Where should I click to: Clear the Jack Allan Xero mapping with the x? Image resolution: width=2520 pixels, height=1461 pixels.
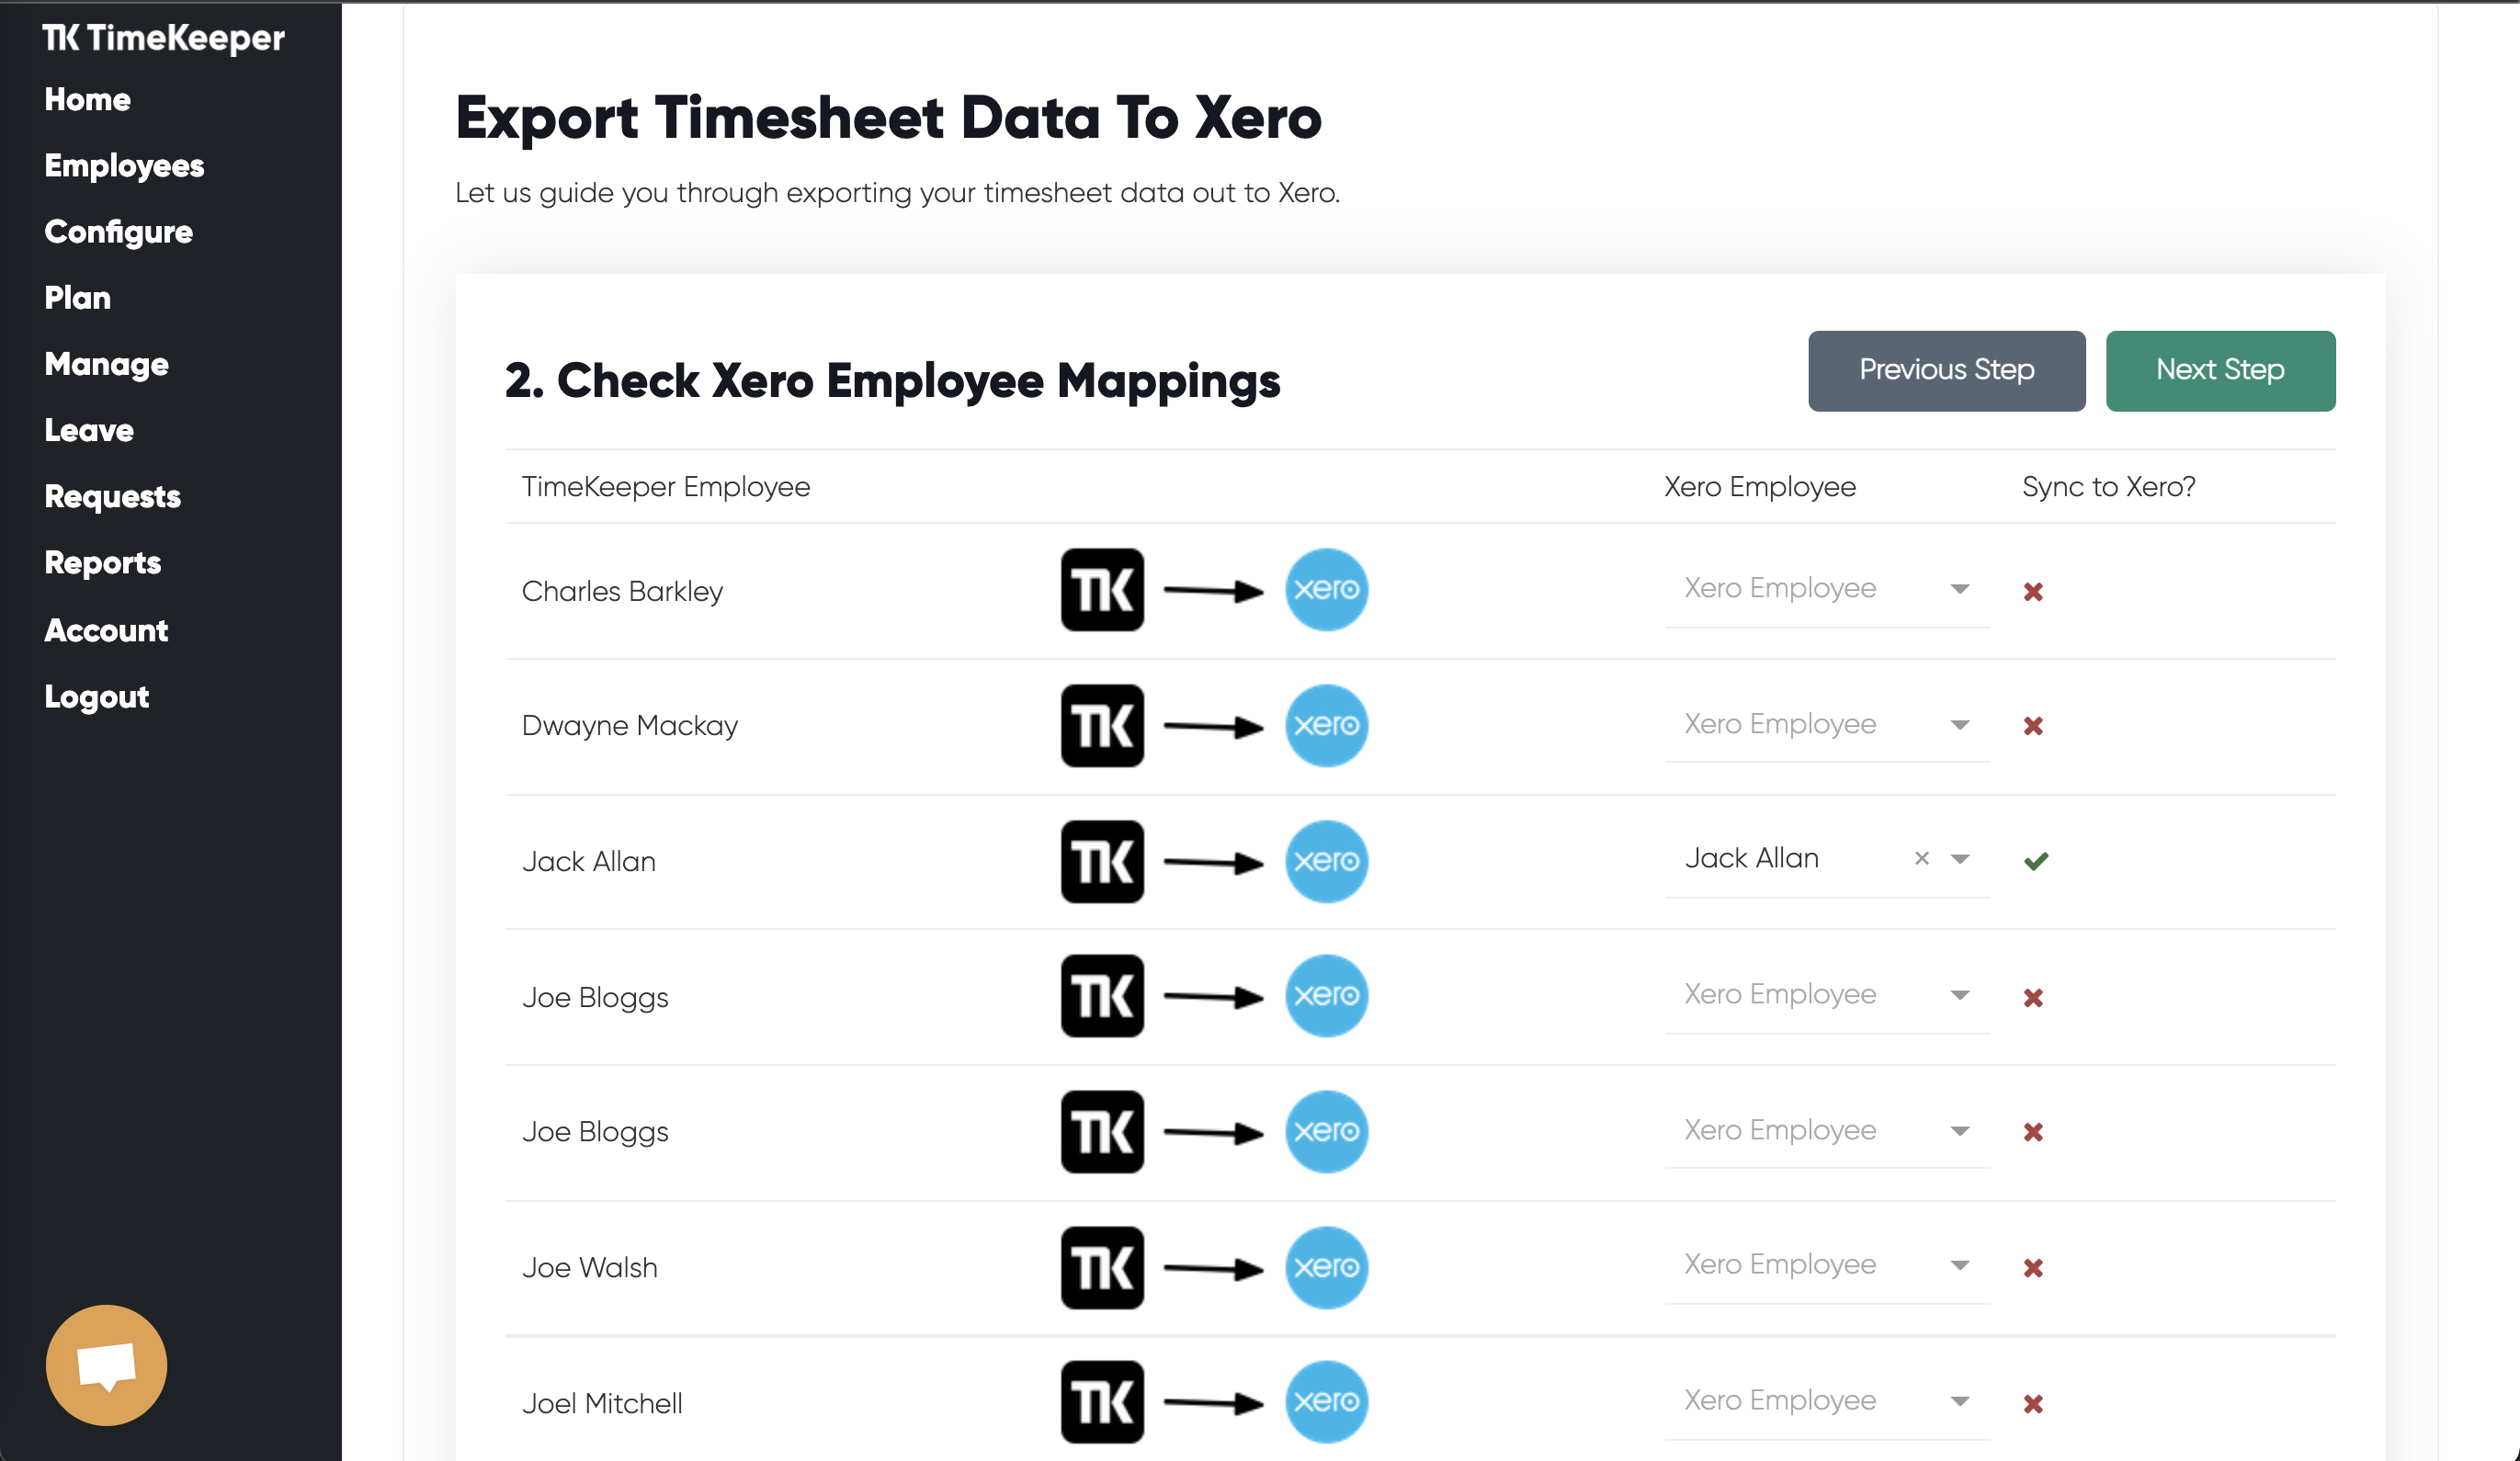tap(1921, 858)
